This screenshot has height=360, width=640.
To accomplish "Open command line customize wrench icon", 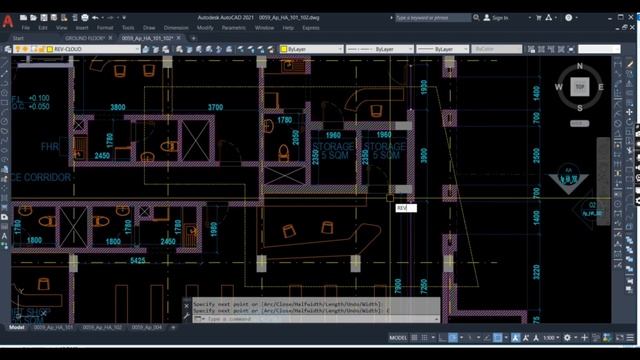I will (187, 316).
